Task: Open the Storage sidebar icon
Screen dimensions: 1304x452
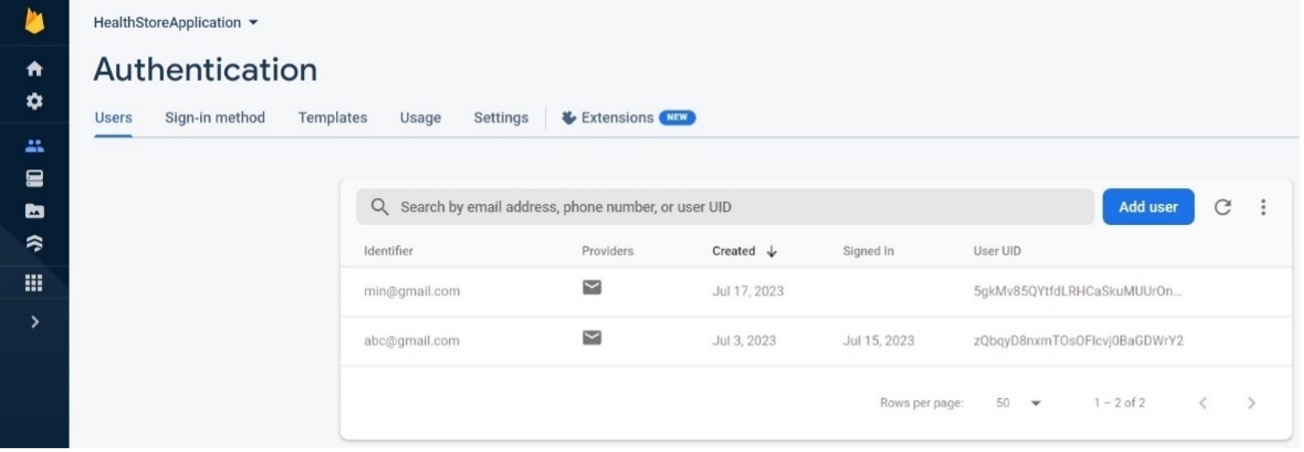Action: pos(34,211)
